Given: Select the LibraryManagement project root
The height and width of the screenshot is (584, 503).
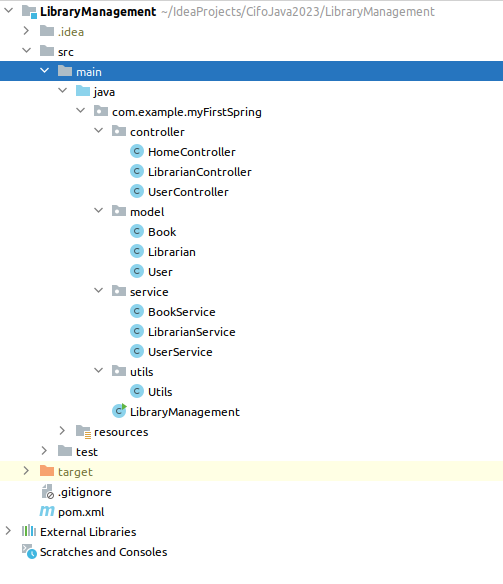Looking at the screenshot, I should click(98, 12).
